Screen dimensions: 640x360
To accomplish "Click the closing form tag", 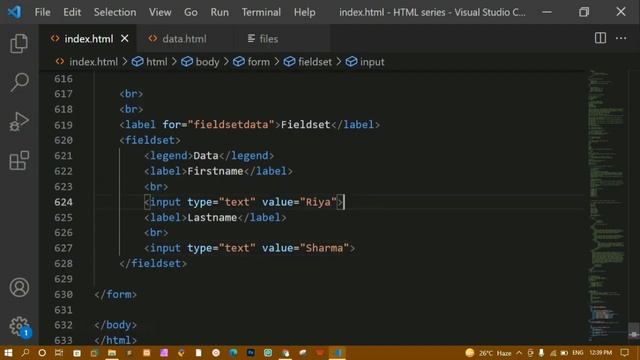I will point(116,294).
